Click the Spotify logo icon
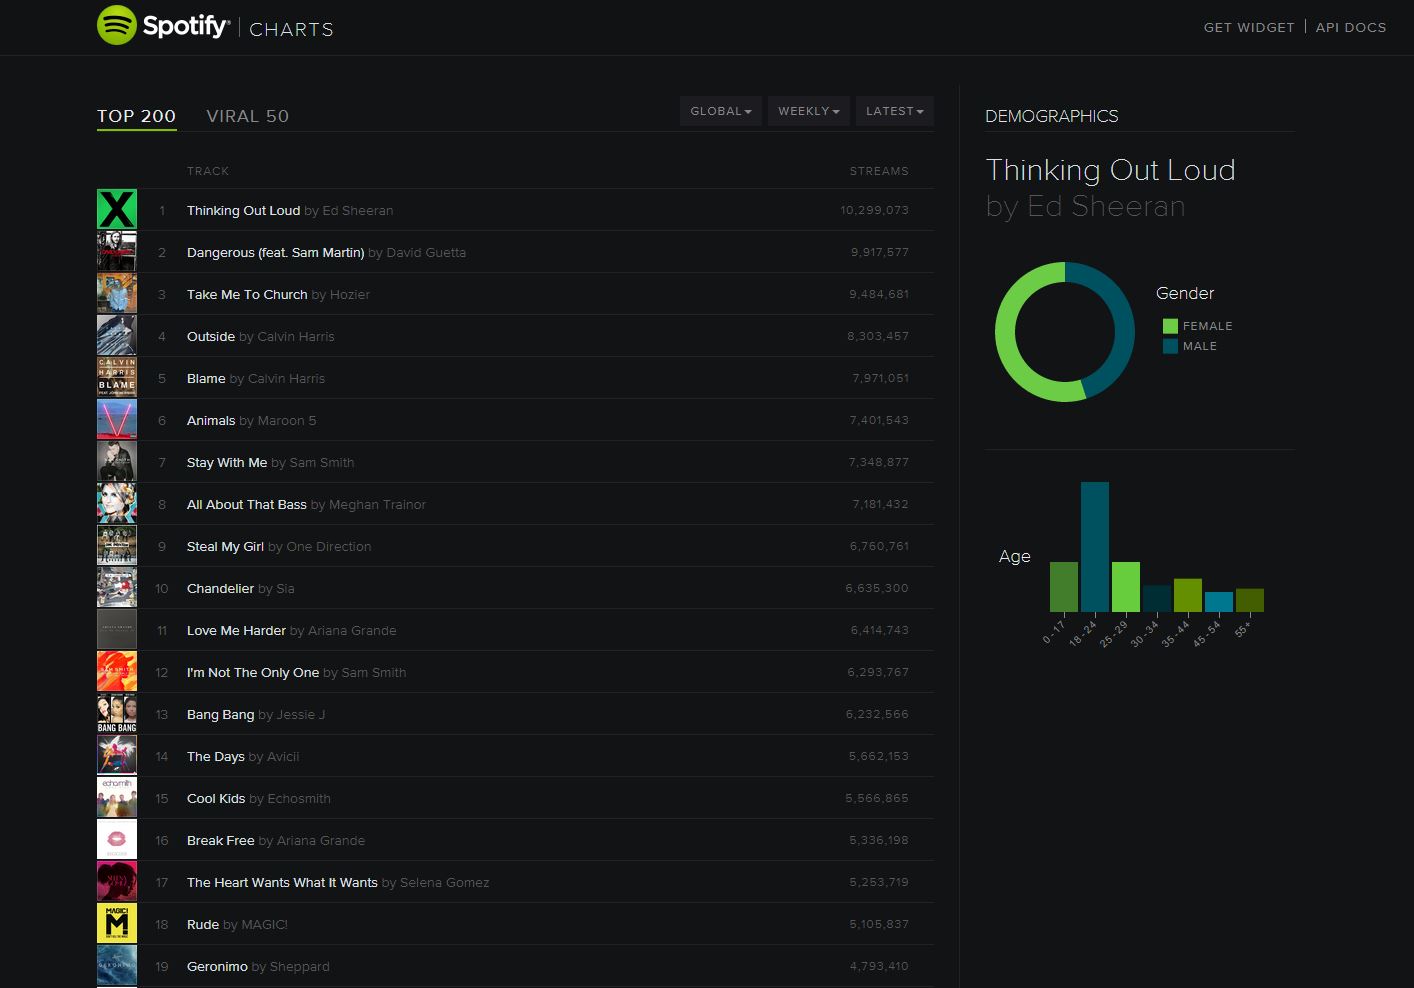This screenshot has width=1414, height=988. pos(116,25)
